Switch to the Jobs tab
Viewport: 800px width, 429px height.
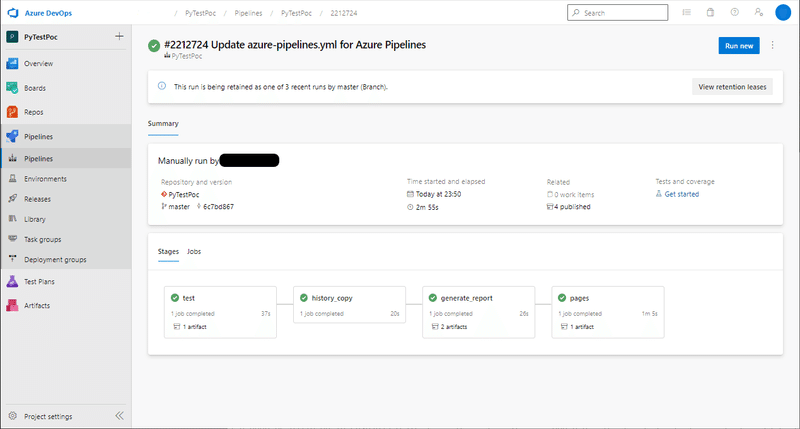coord(194,251)
